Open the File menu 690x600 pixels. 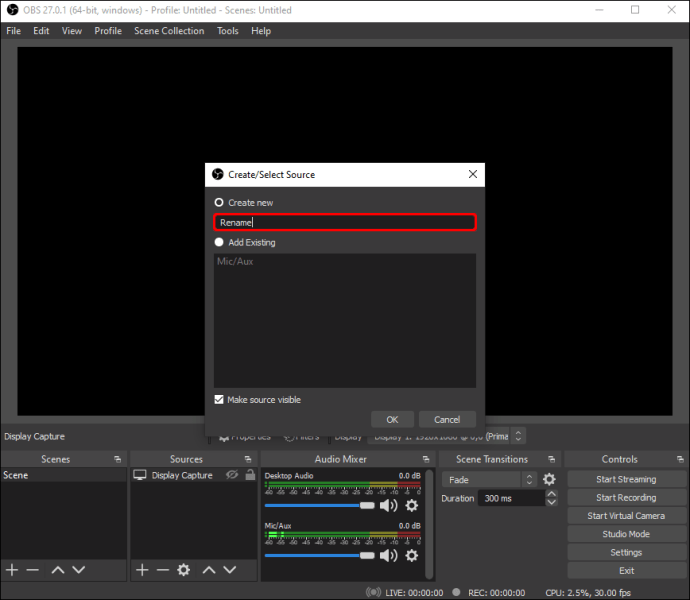point(13,31)
